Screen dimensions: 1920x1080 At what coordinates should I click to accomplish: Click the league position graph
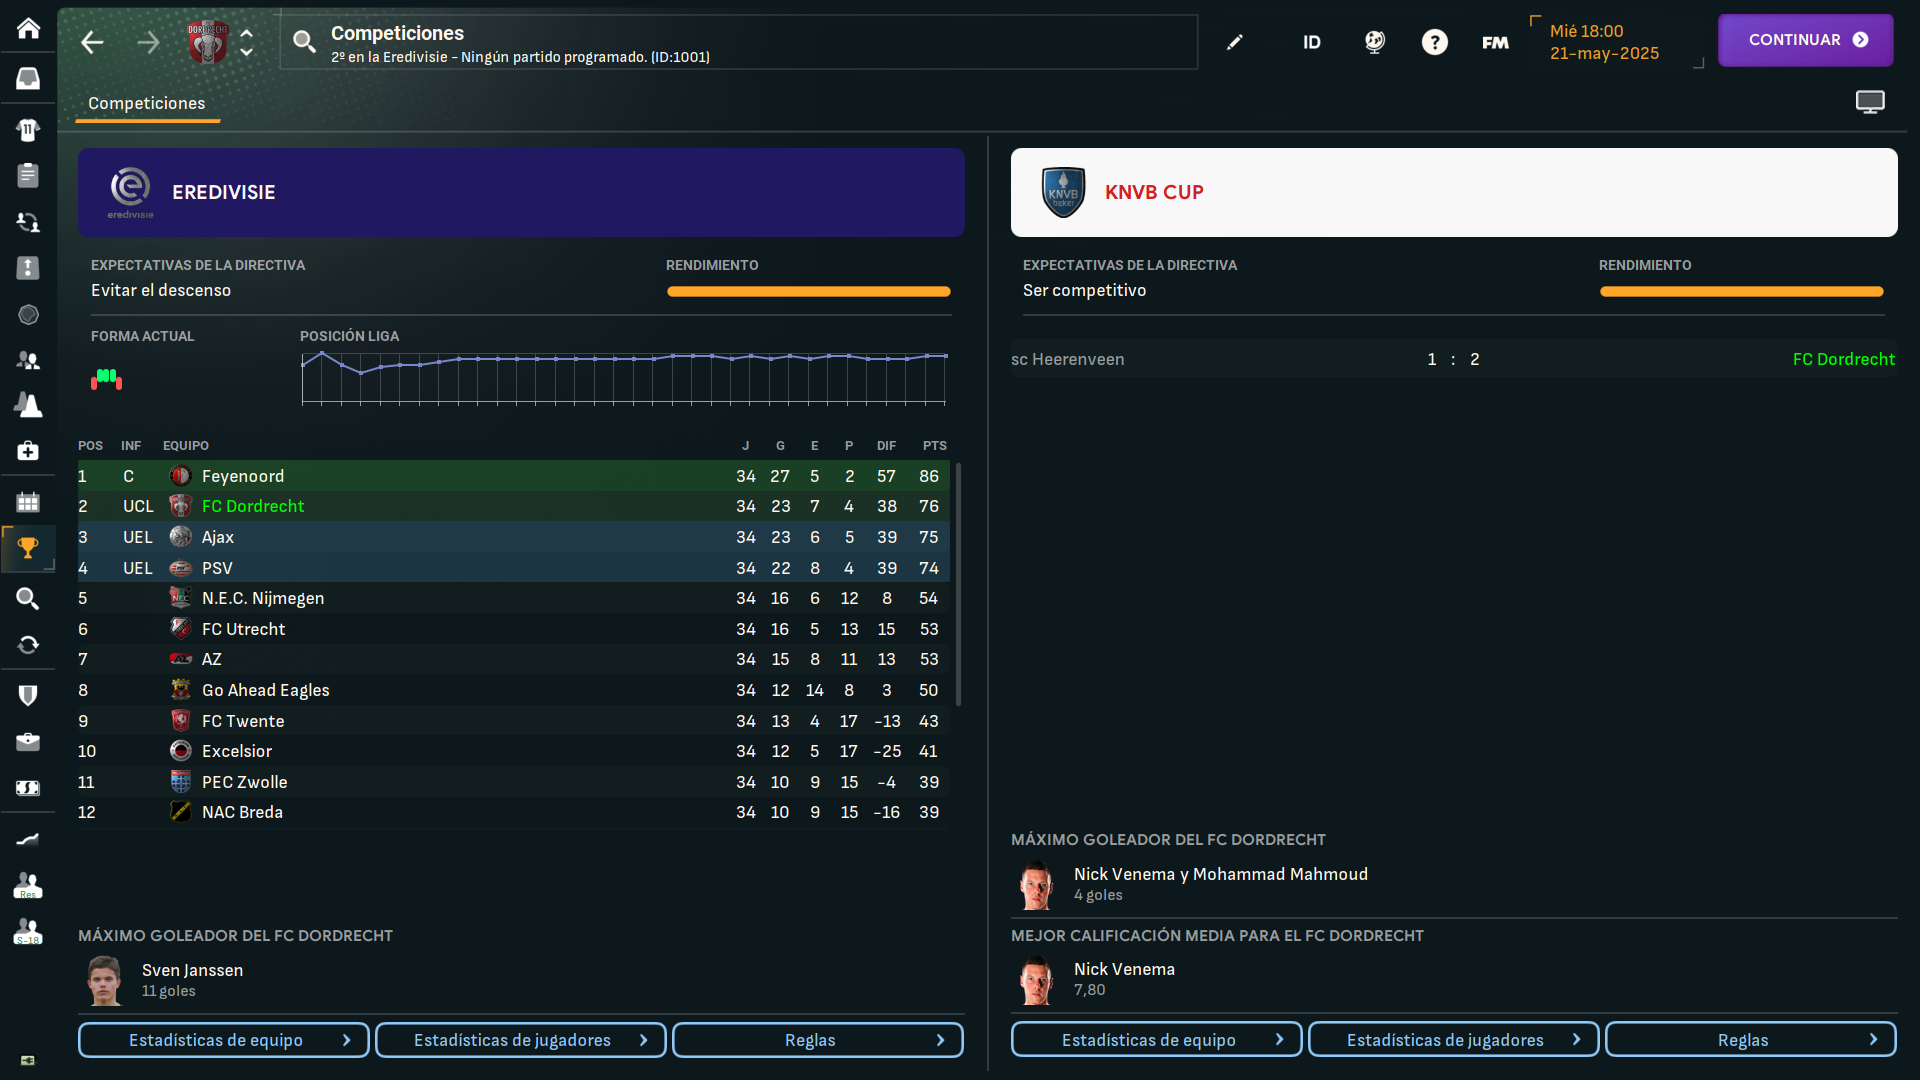pos(625,378)
